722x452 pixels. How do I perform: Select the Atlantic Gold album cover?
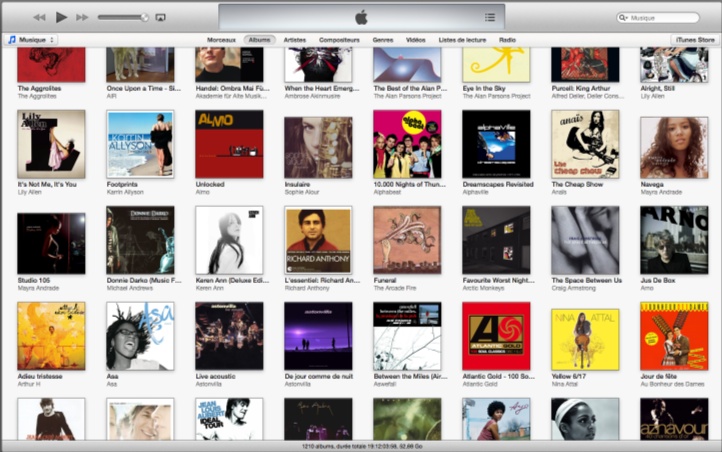pos(496,336)
